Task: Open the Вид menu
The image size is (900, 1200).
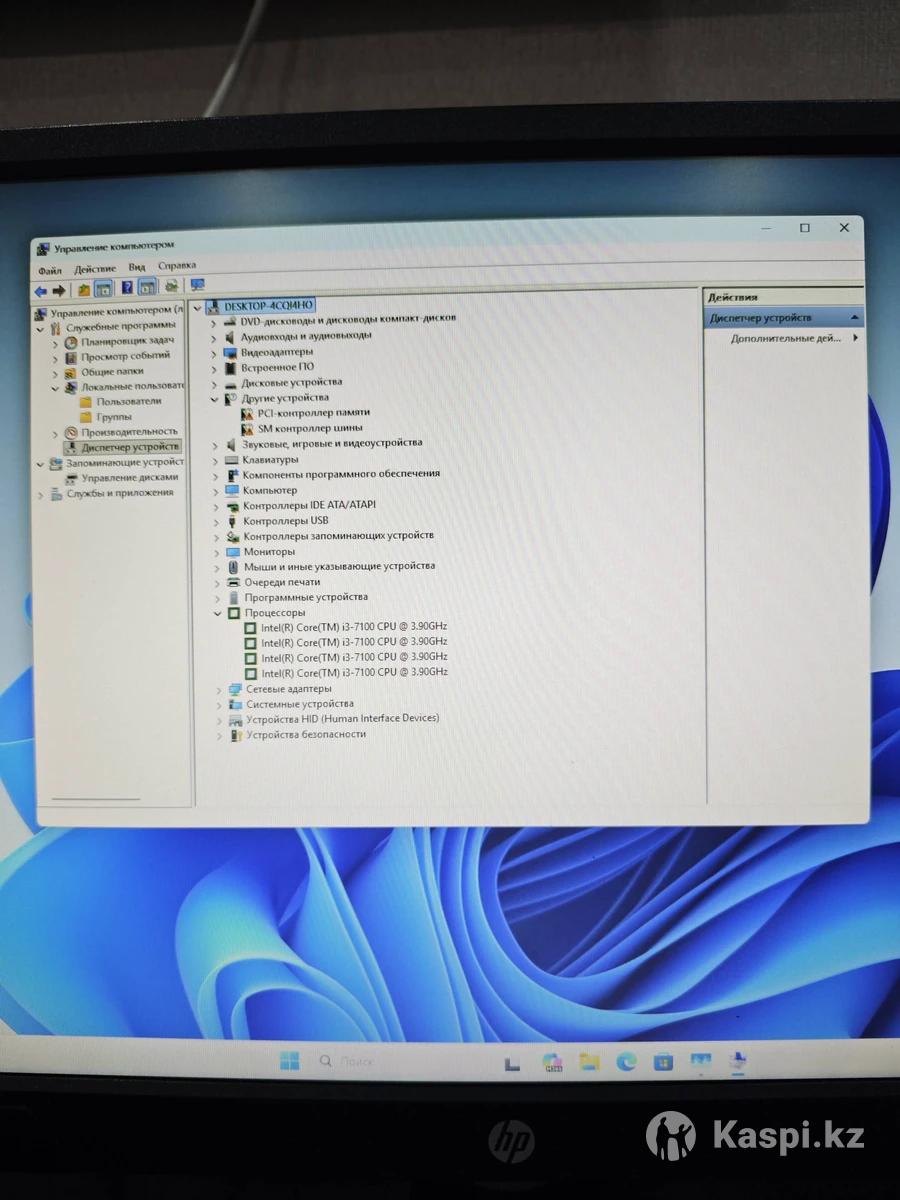Action: point(137,267)
